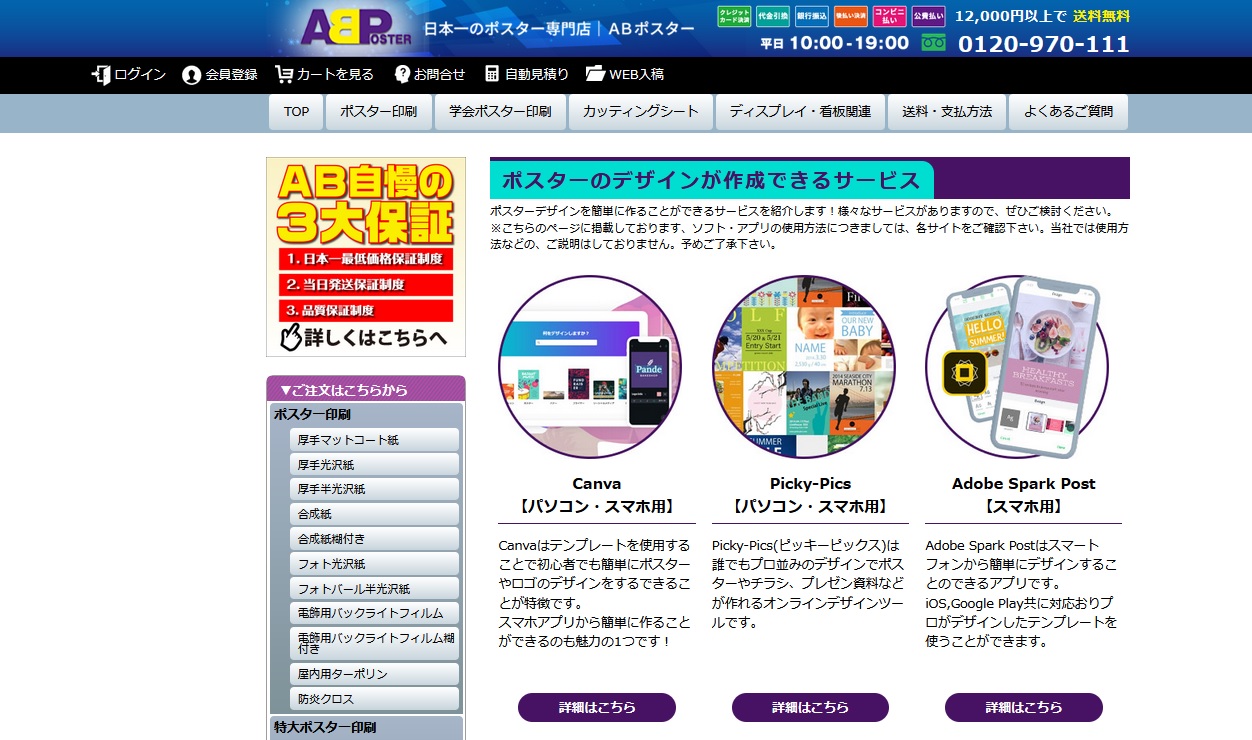Image resolution: width=1252 pixels, height=740 pixels.
Task: Select 合成紙 in the sidebar
Action: pyautogui.click(x=374, y=514)
